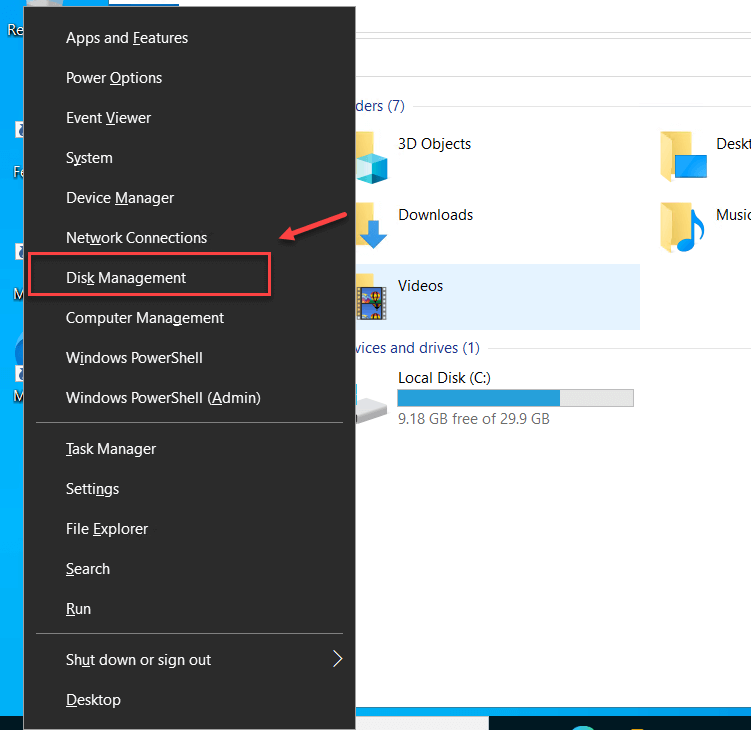Select the Videos folder icon
This screenshot has height=730, width=751.
(372, 297)
